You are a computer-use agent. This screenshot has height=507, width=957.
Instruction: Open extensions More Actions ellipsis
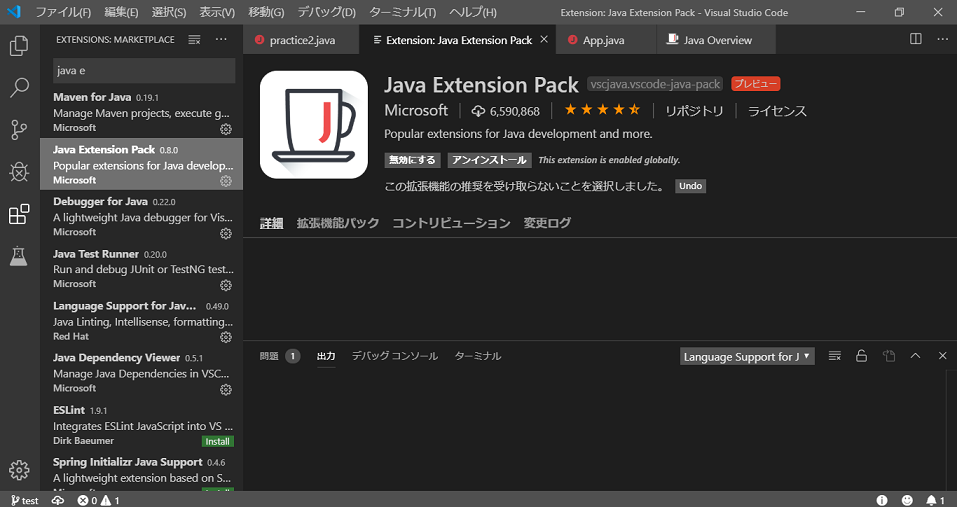click(221, 40)
